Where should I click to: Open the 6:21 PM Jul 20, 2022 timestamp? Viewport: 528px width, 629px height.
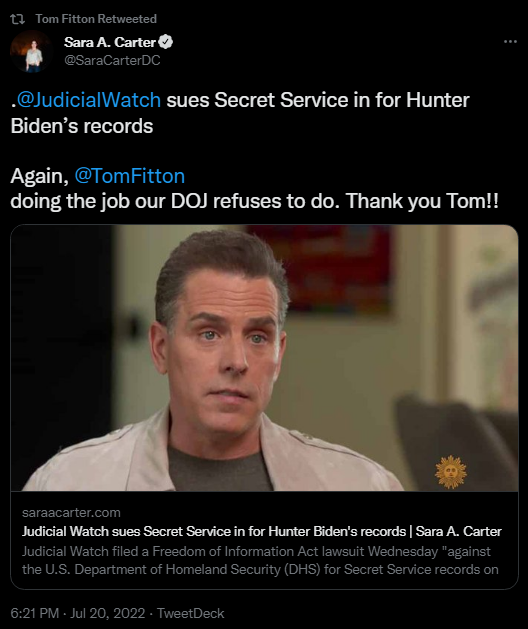(x=77, y=613)
